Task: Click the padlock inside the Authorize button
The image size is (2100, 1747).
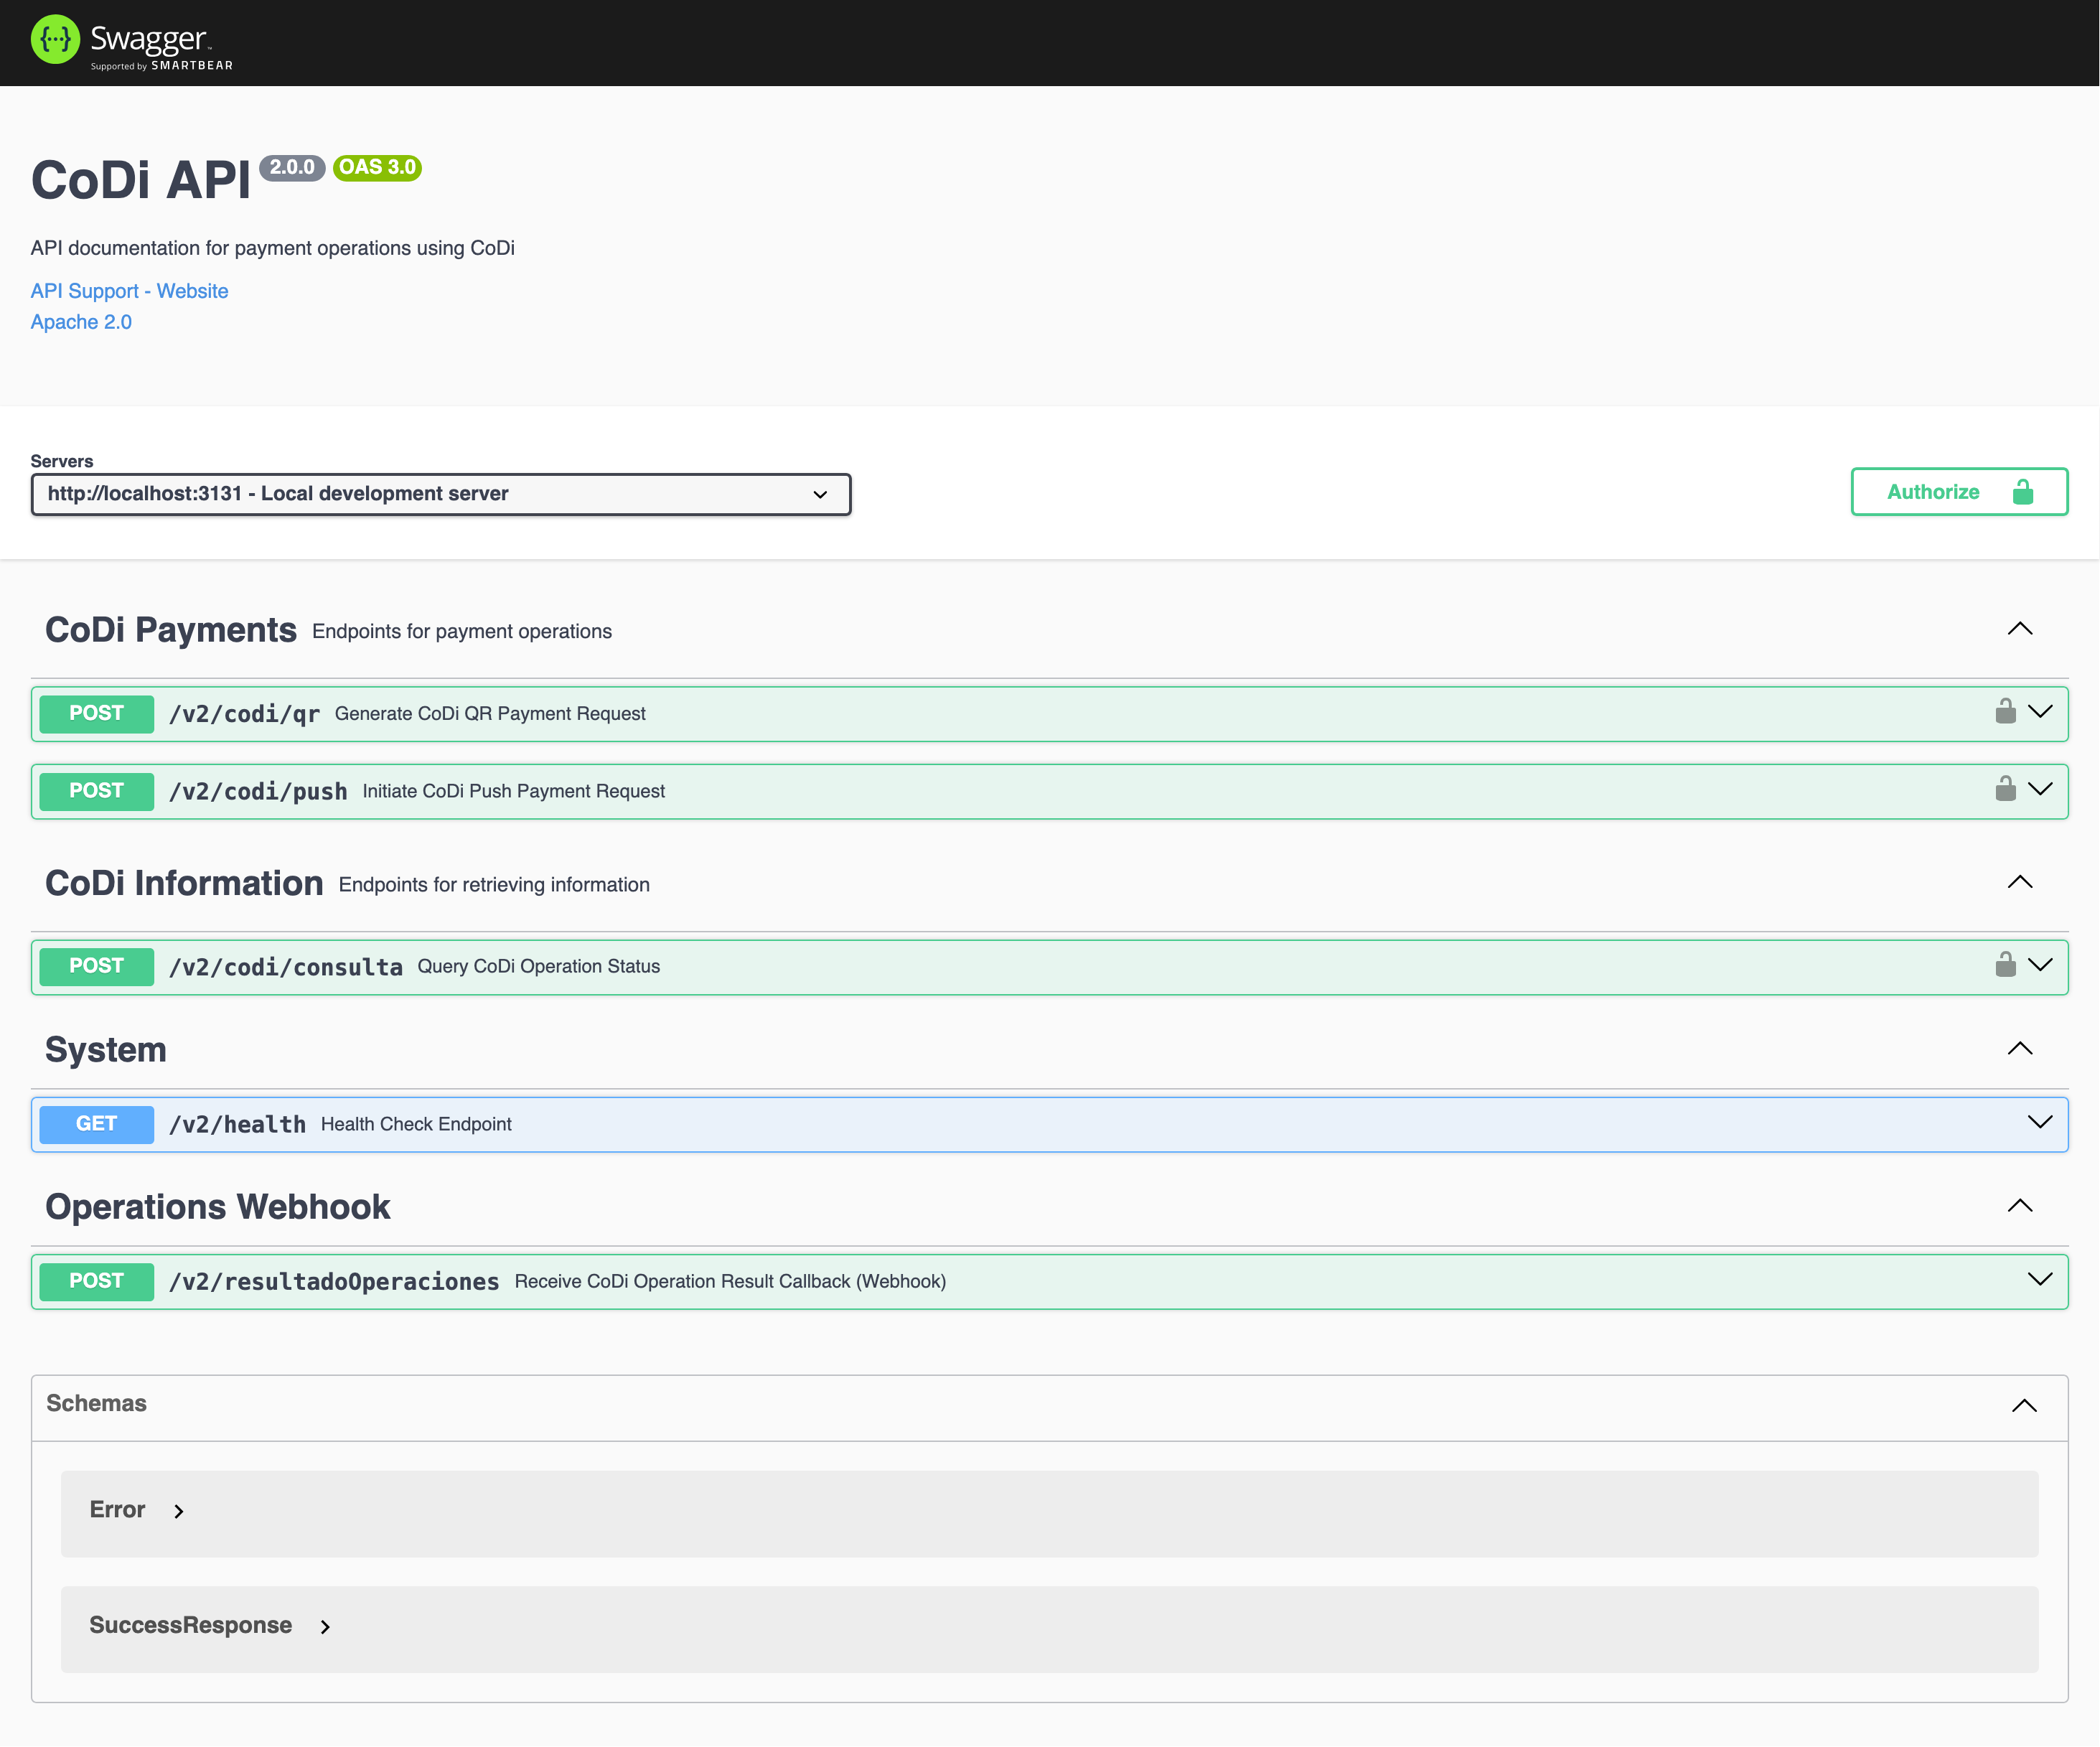Action: tap(2024, 492)
